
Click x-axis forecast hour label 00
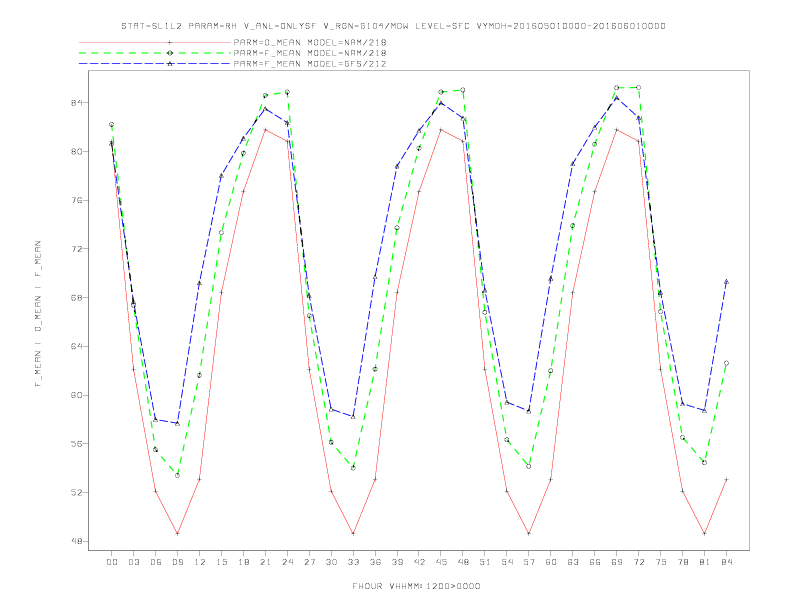pos(112,562)
